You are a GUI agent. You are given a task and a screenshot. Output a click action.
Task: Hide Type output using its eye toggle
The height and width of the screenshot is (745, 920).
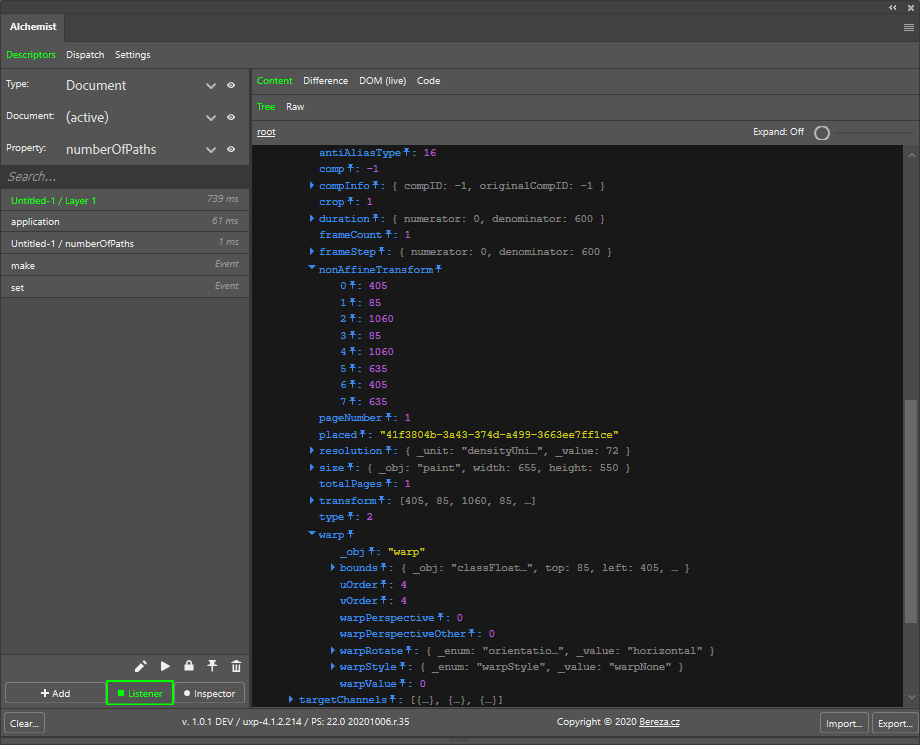[231, 85]
